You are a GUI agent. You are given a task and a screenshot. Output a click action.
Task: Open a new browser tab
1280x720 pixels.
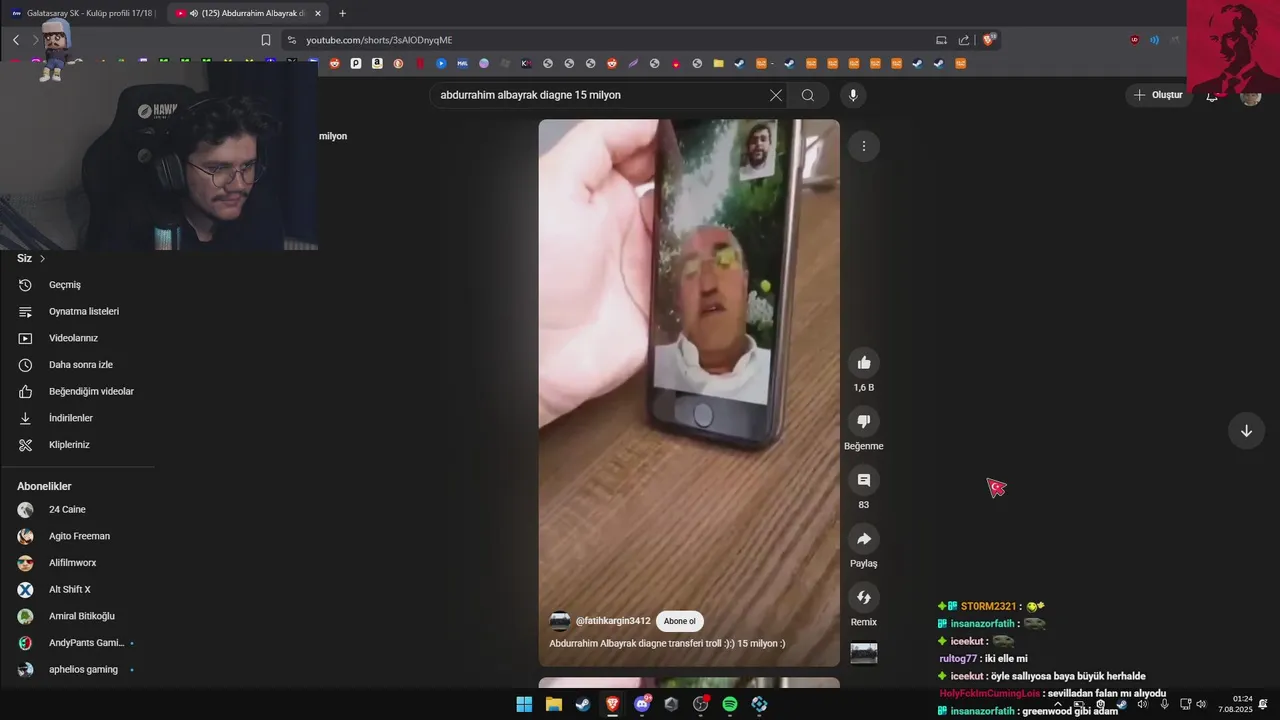pos(342,13)
